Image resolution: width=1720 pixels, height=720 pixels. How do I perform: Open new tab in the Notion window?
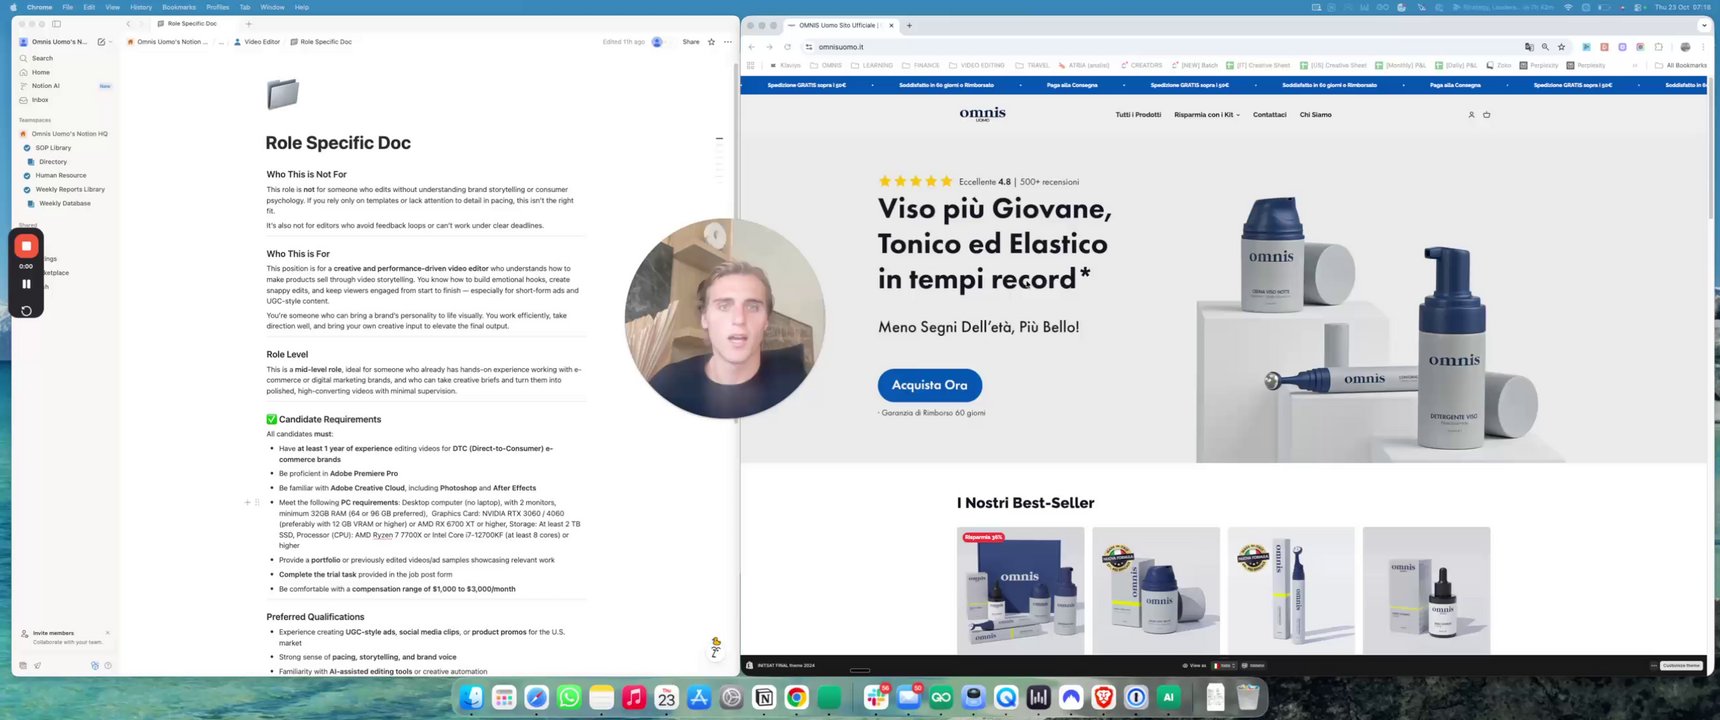249,23
